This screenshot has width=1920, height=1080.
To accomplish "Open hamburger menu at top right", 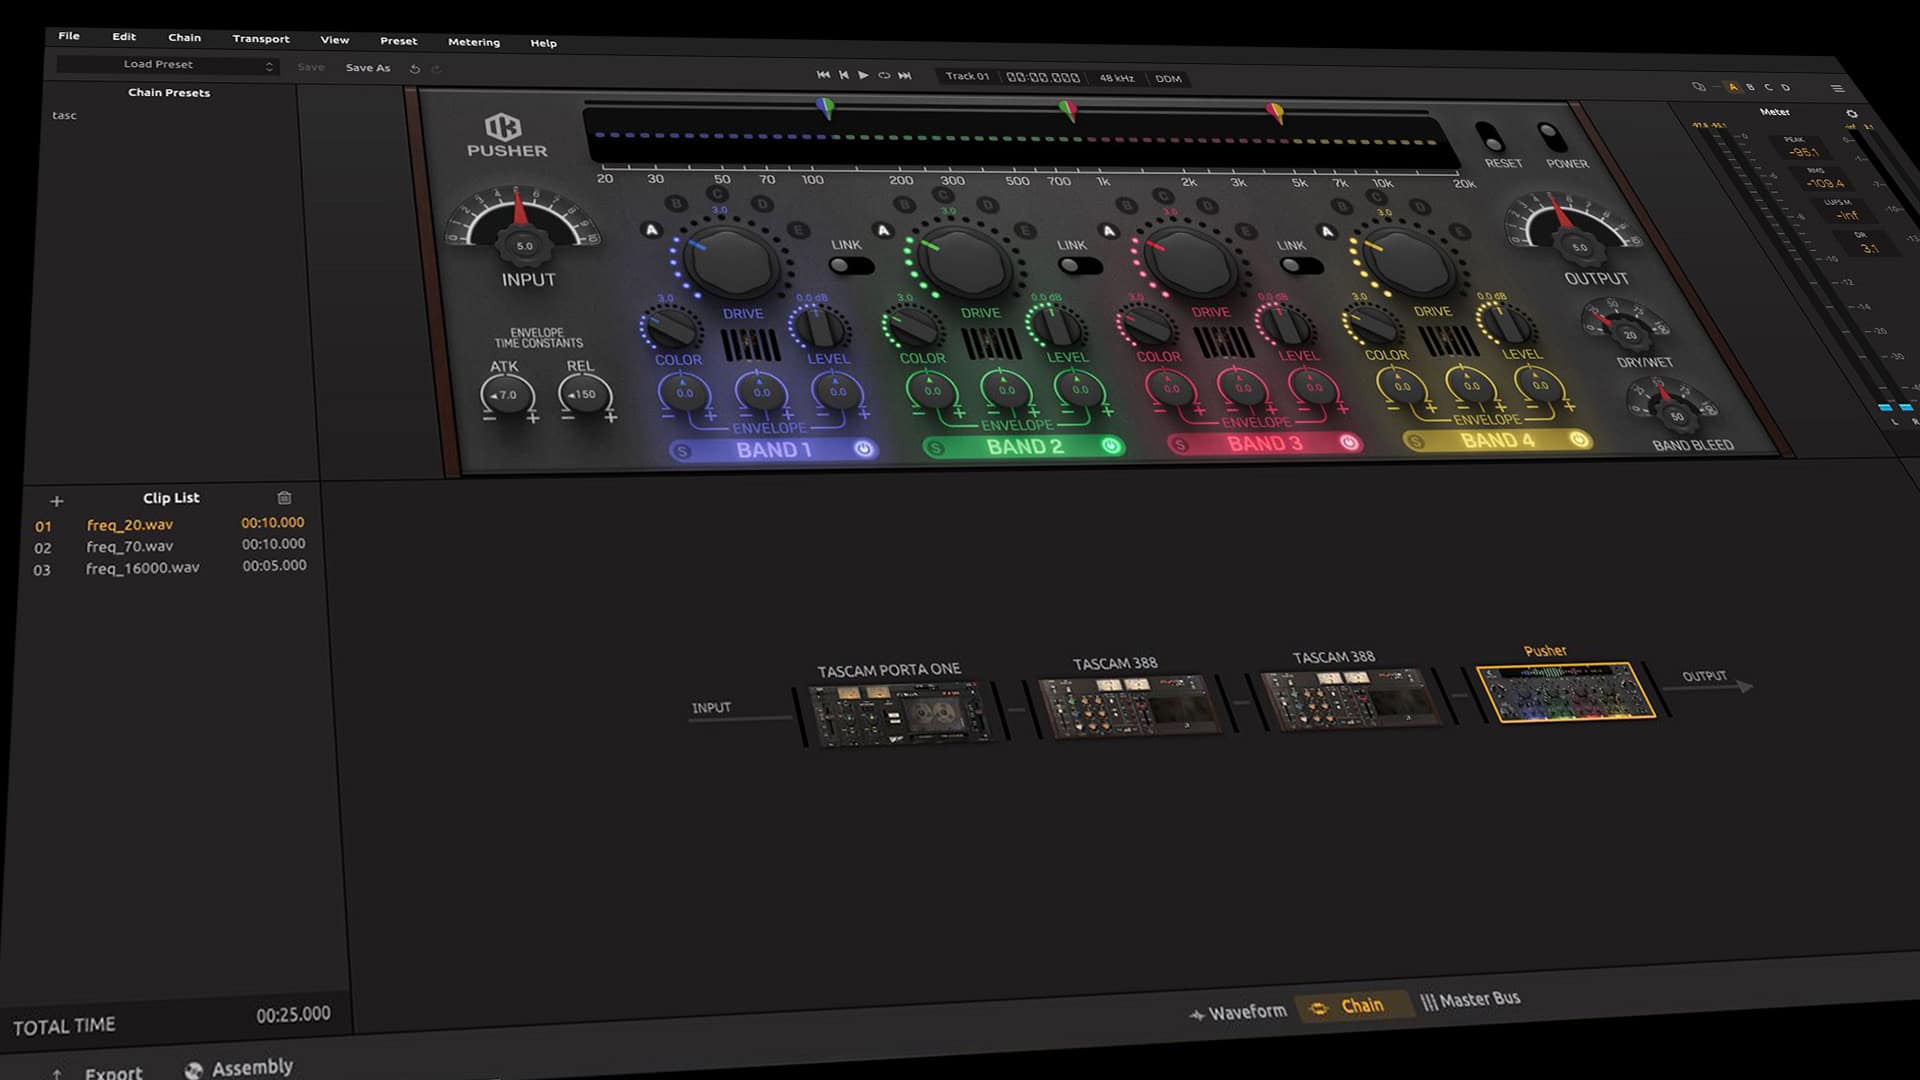I will 1837,88.
